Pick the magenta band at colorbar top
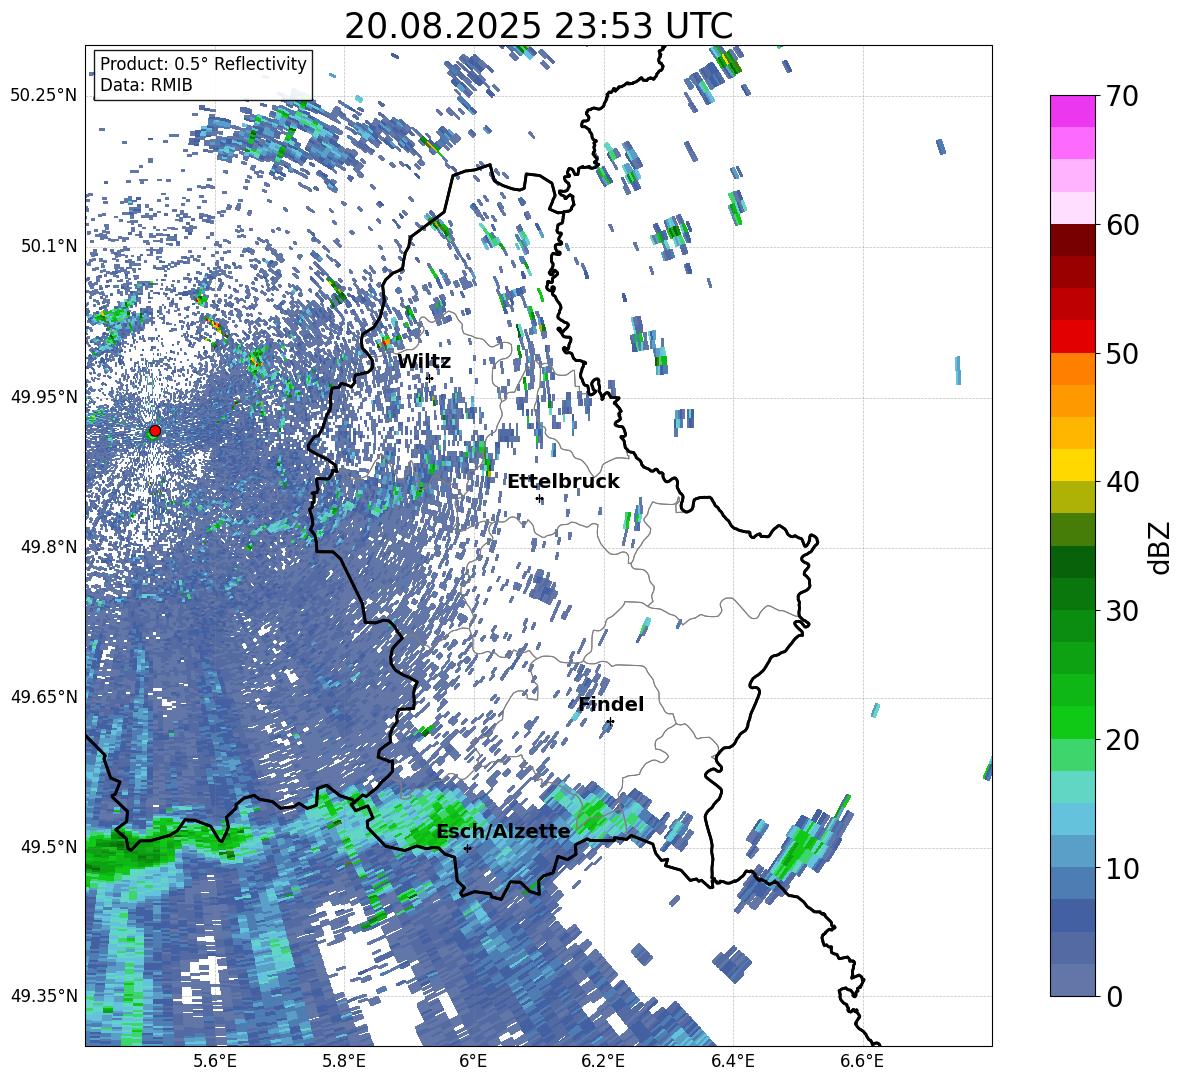This screenshot has width=1184, height=1081. (x=1072, y=112)
